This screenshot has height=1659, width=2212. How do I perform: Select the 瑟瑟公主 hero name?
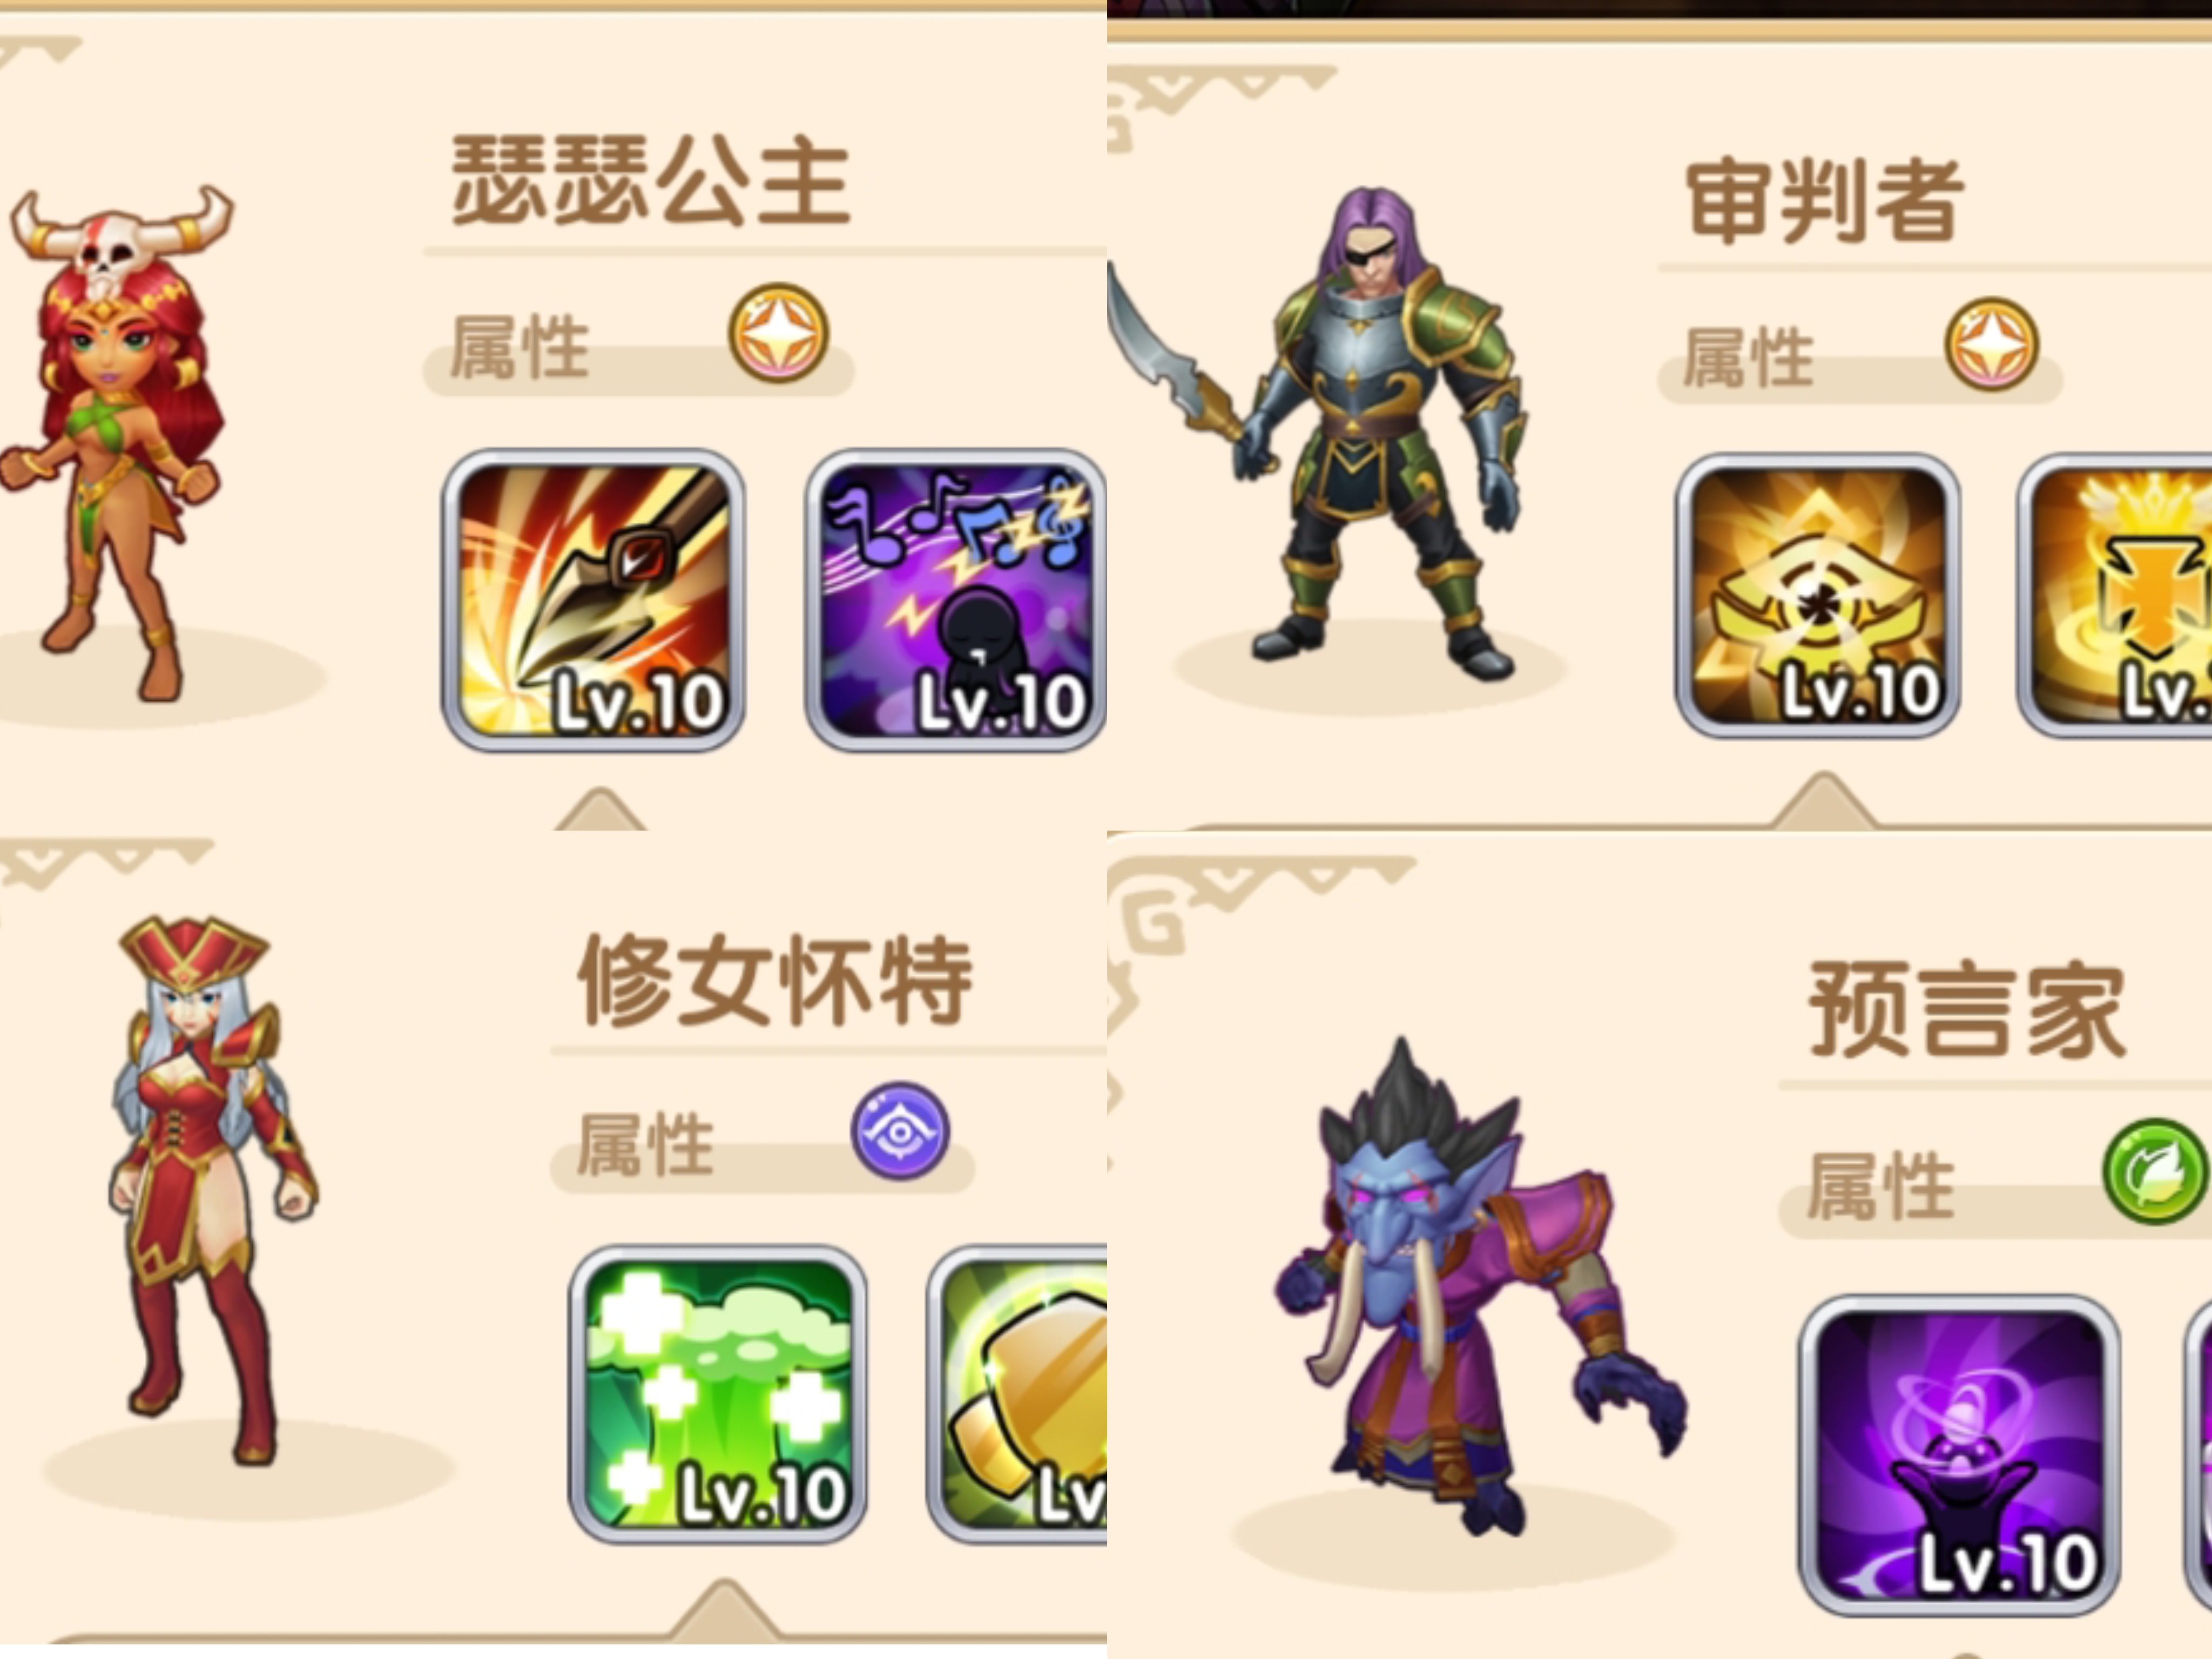click(x=650, y=181)
